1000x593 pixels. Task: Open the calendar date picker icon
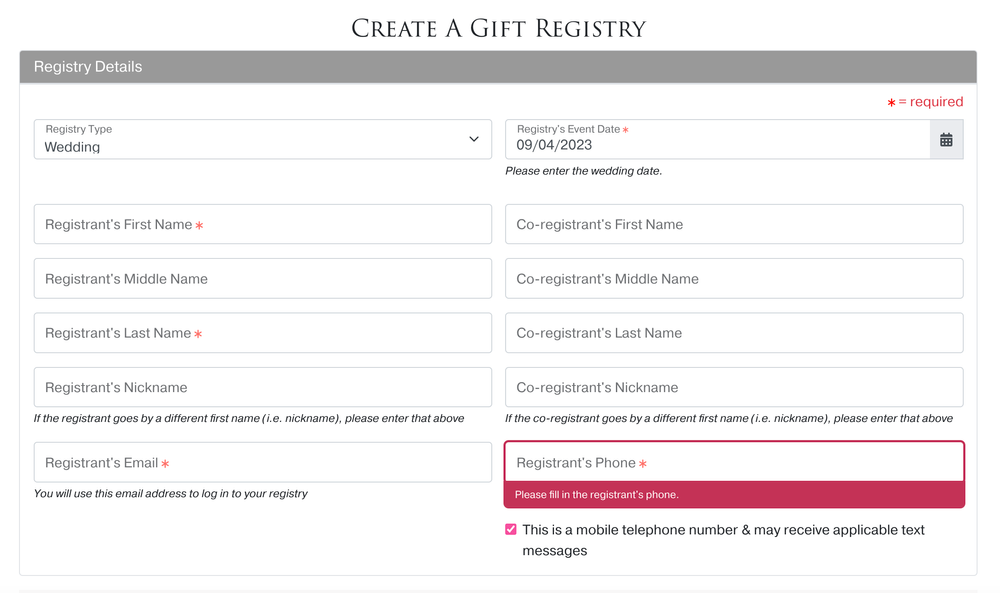(946, 139)
